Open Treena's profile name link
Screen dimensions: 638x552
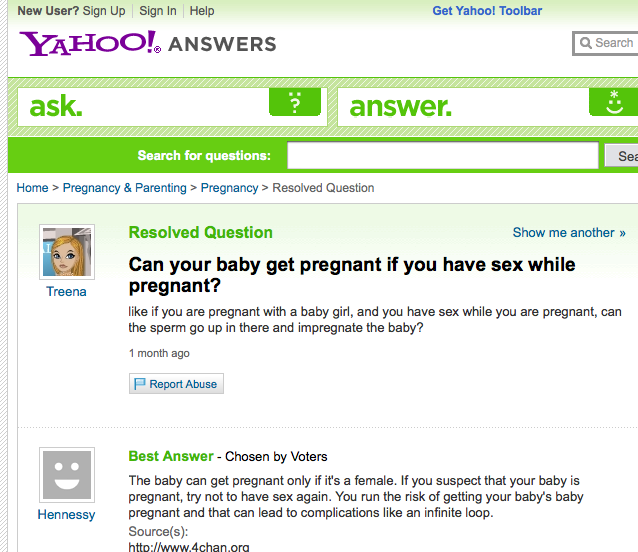pyautogui.click(x=67, y=292)
